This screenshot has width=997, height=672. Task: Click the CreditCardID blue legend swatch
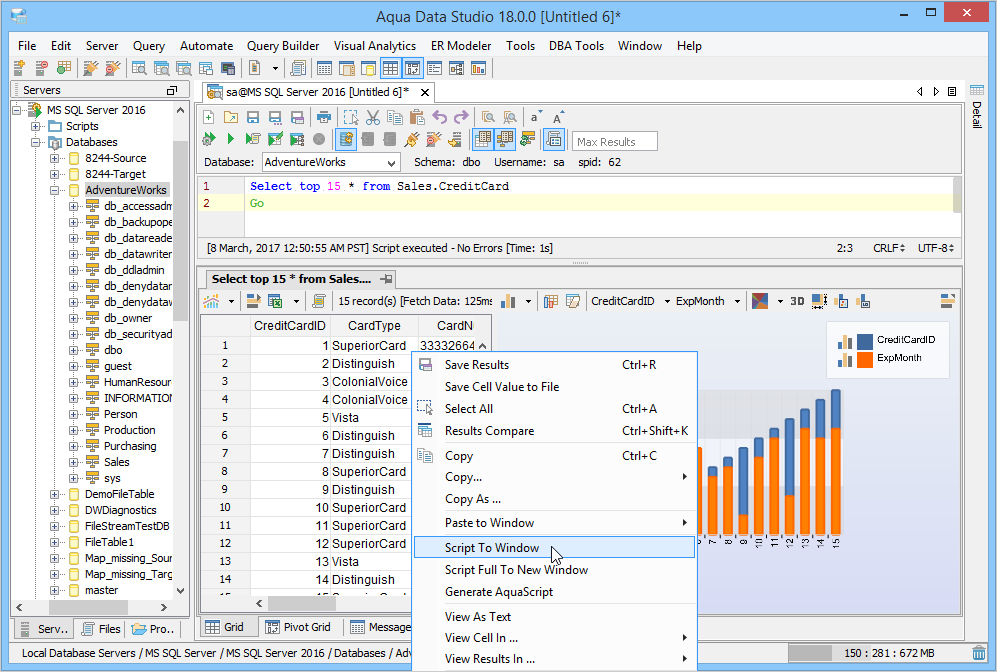coord(865,341)
